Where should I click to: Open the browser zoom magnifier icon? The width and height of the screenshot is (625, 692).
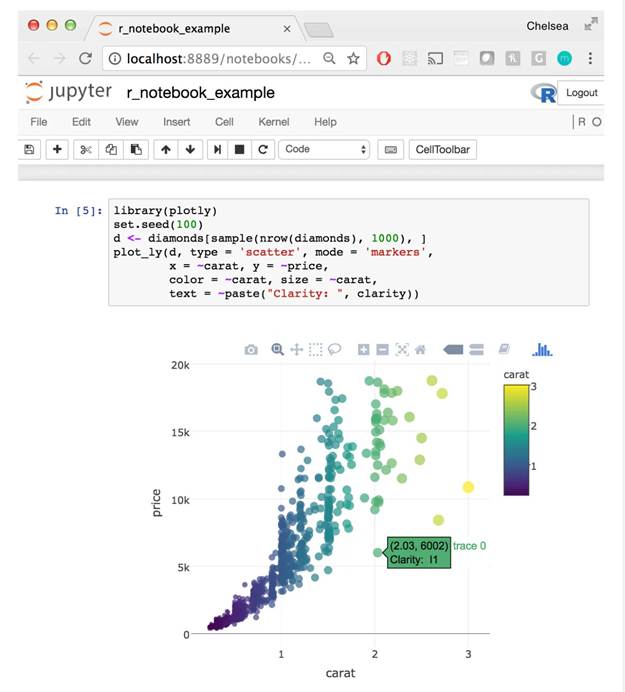pyautogui.click(x=329, y=58)
